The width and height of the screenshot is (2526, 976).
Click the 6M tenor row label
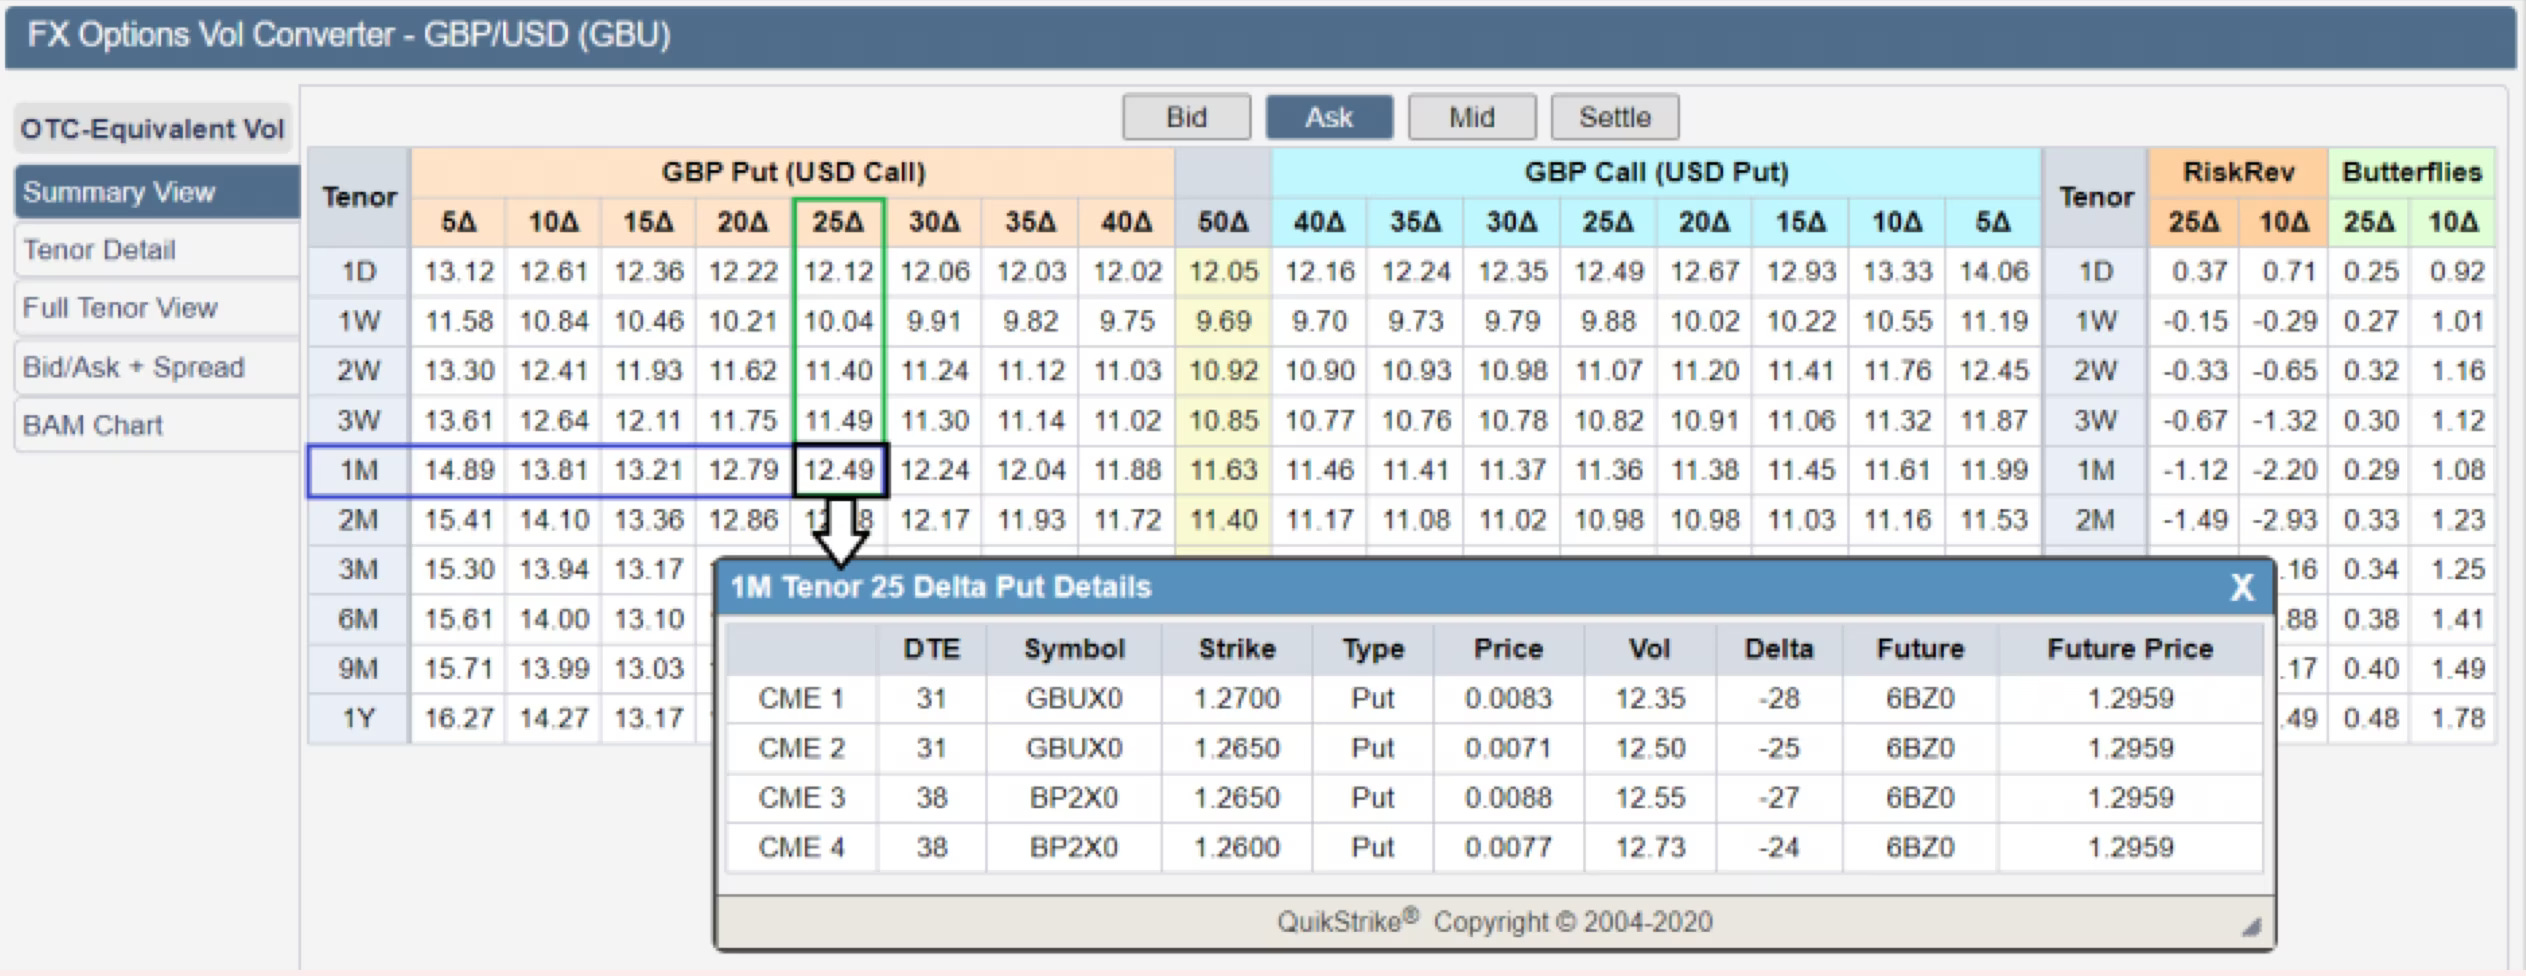pos(358,619)
